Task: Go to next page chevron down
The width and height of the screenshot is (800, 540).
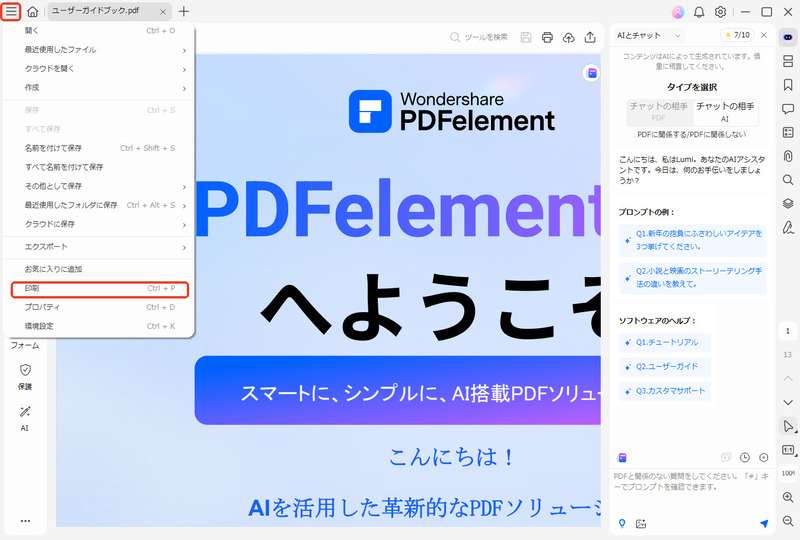Action: (x=788, y=403)
